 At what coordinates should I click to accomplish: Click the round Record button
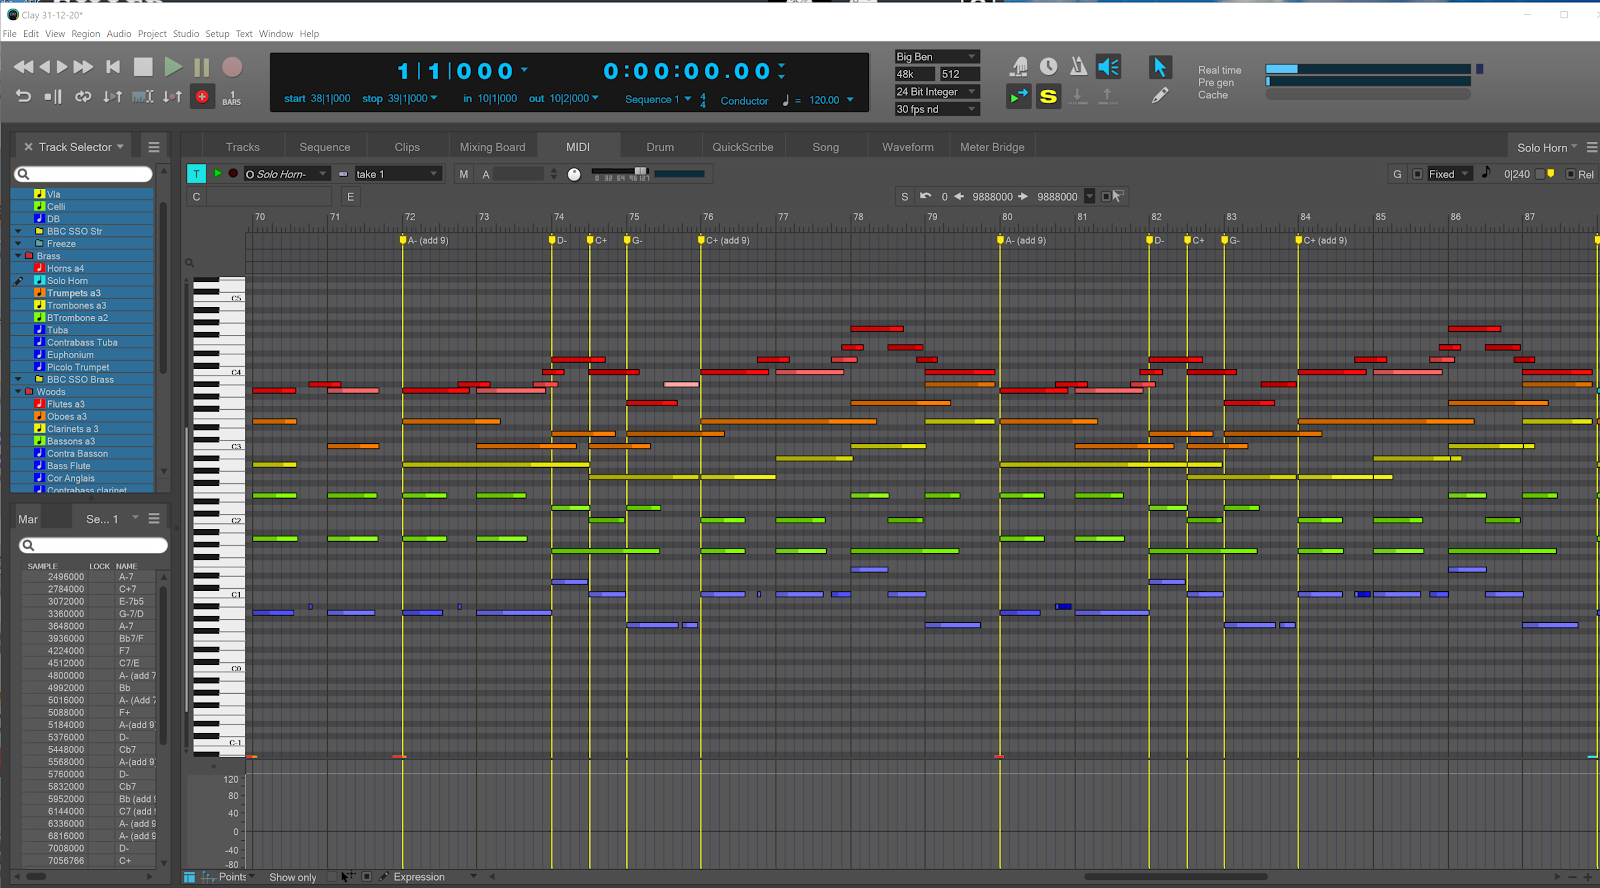point(232,67)
